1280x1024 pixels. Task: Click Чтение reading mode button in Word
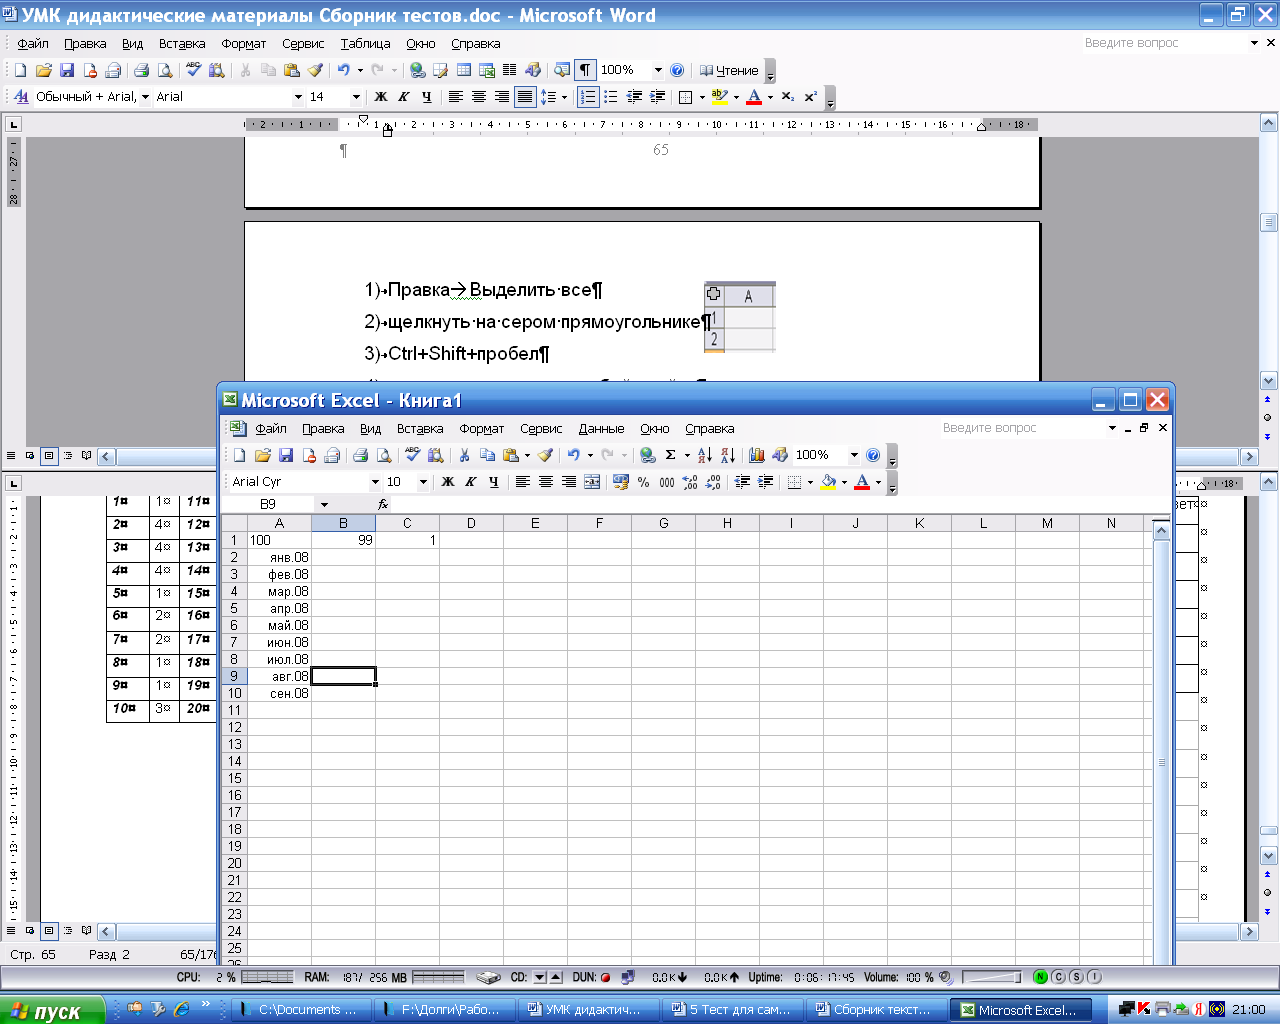[729, 70]
